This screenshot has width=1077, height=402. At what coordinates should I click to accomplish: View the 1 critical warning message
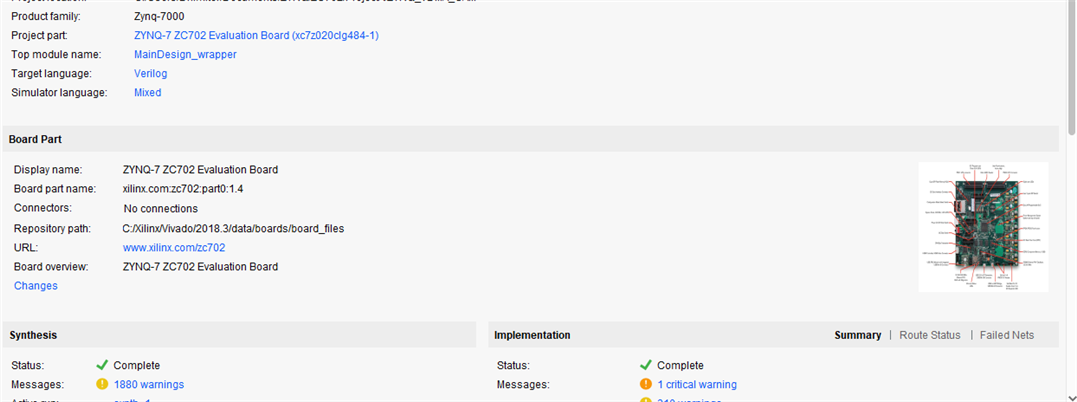point(696,384)
